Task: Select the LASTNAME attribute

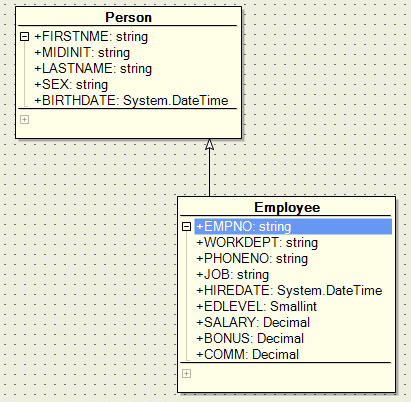Action: click(93, 68)
